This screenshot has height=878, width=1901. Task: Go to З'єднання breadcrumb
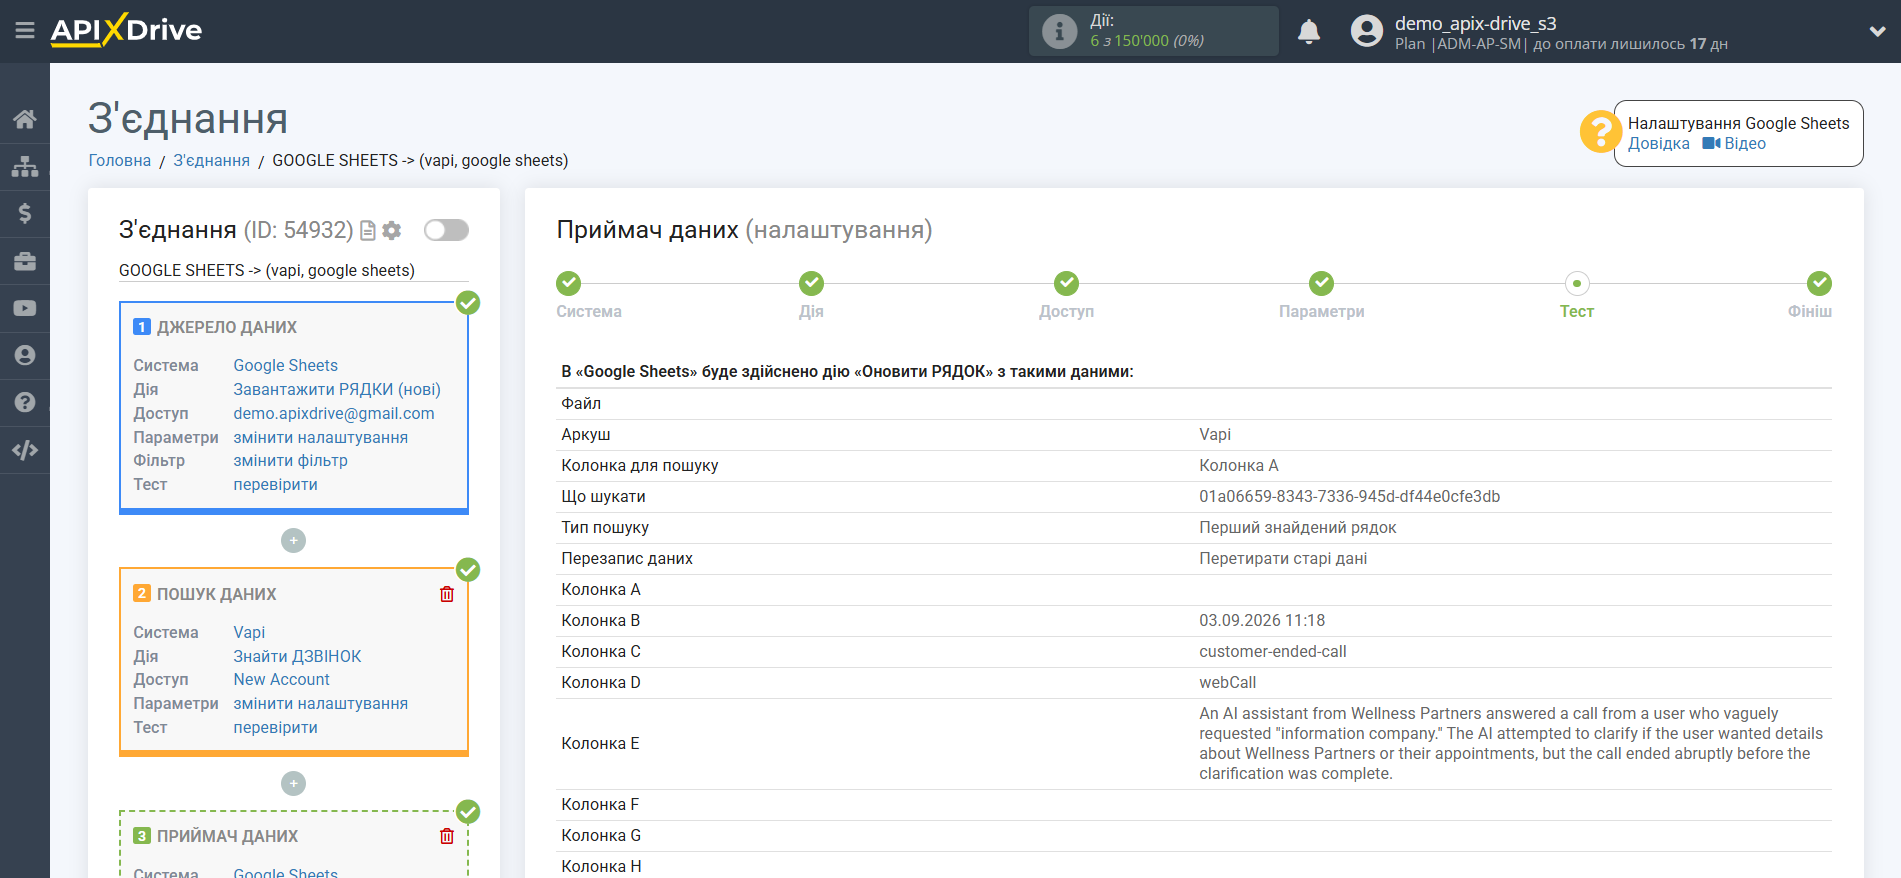pyautogui.click(x=211, y=160)
